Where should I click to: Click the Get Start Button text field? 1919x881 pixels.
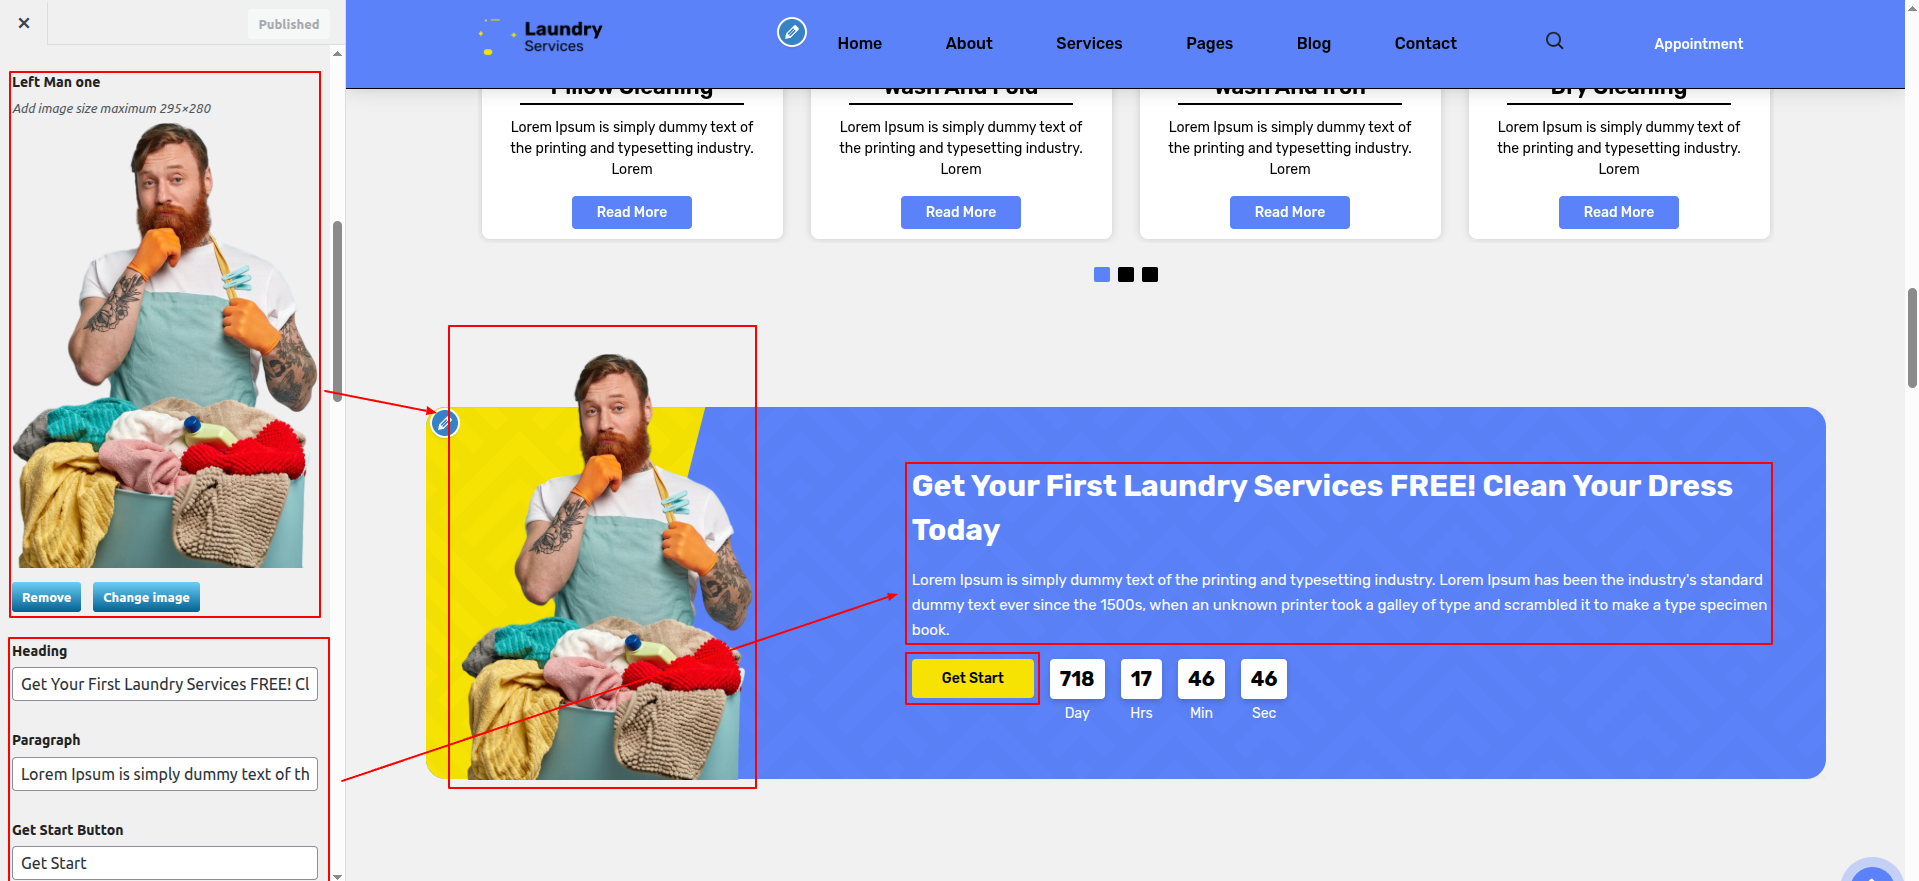pyautogui.click(x=165, y=863)
